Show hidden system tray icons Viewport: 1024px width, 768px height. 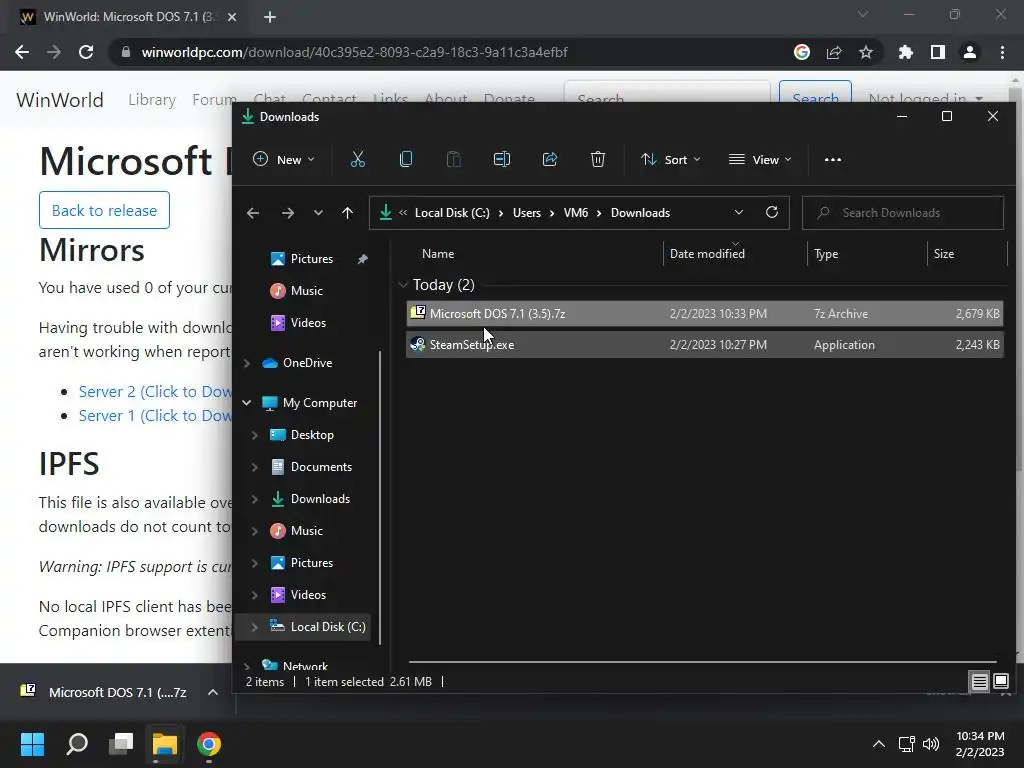879,744
